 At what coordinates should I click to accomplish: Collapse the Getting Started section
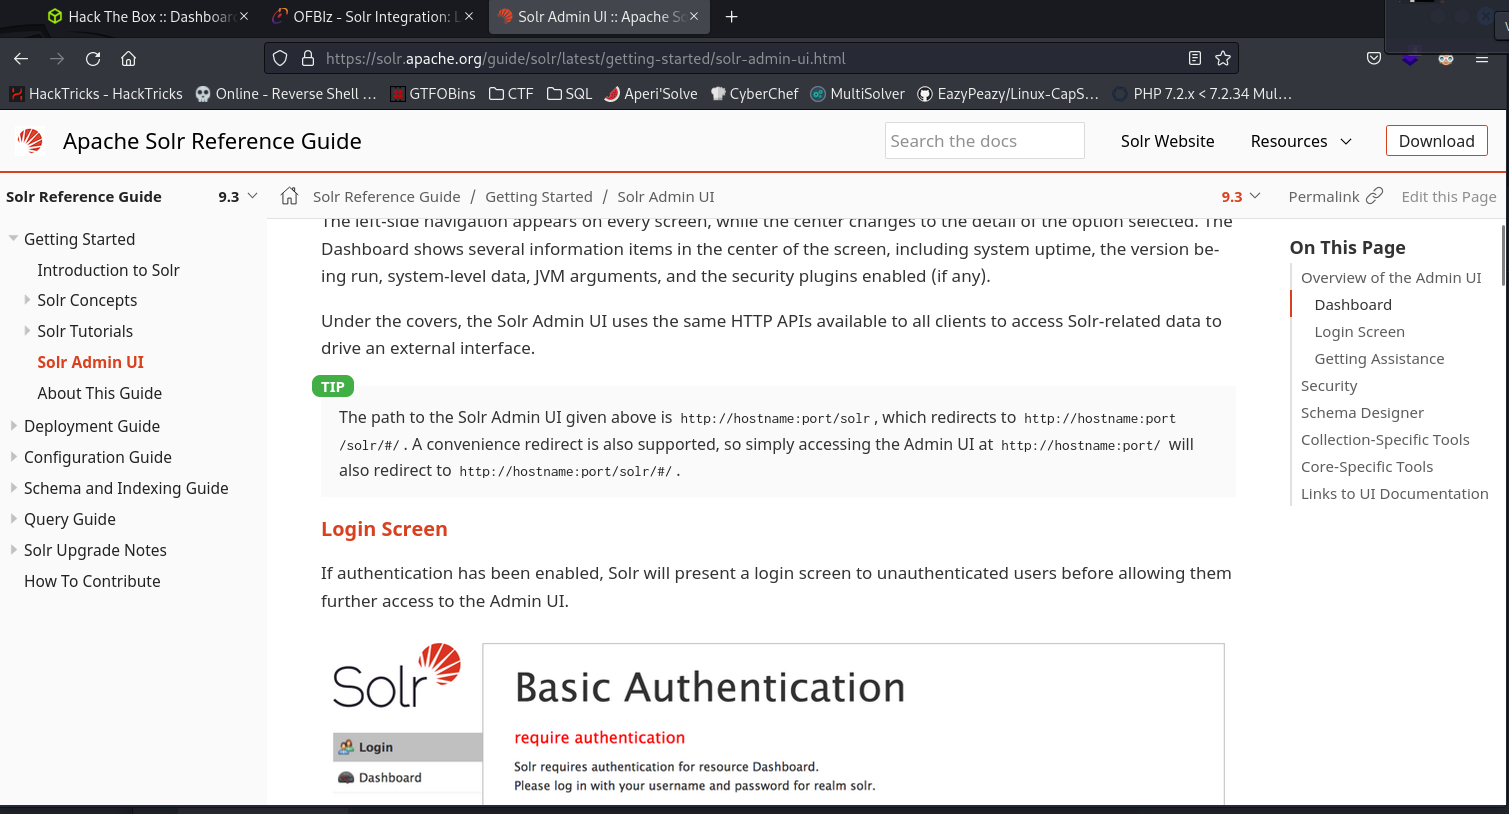click(x=13, y=239)
